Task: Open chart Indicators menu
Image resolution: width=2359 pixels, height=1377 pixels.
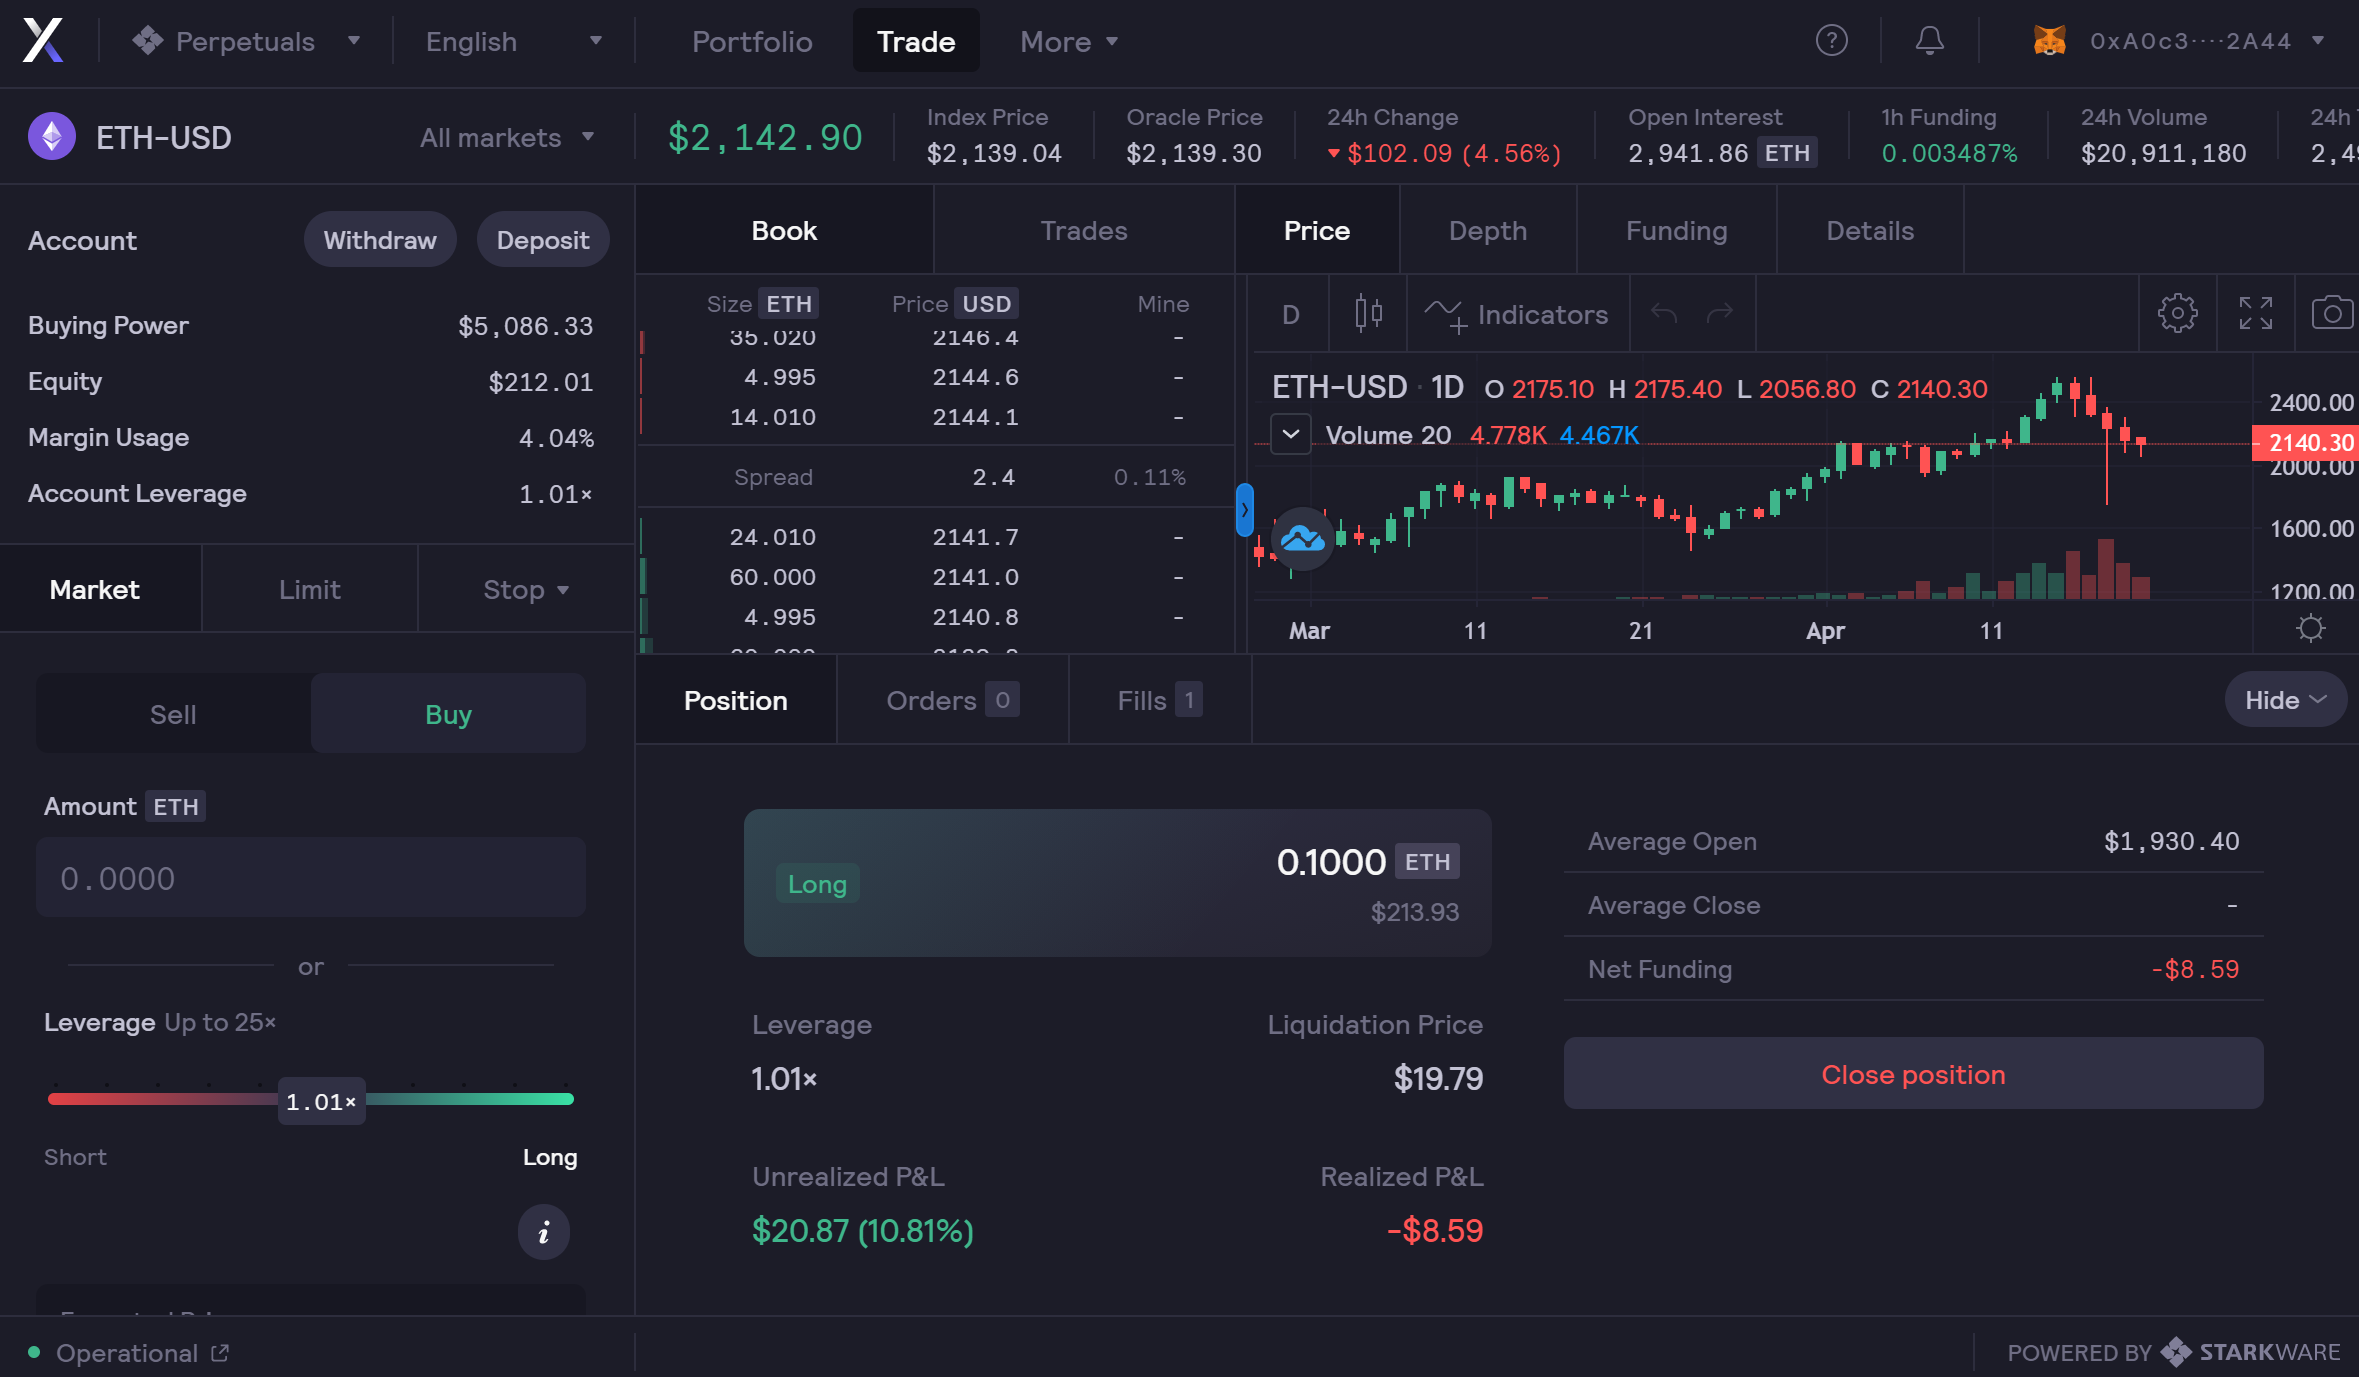Action: click(1517, 314)
